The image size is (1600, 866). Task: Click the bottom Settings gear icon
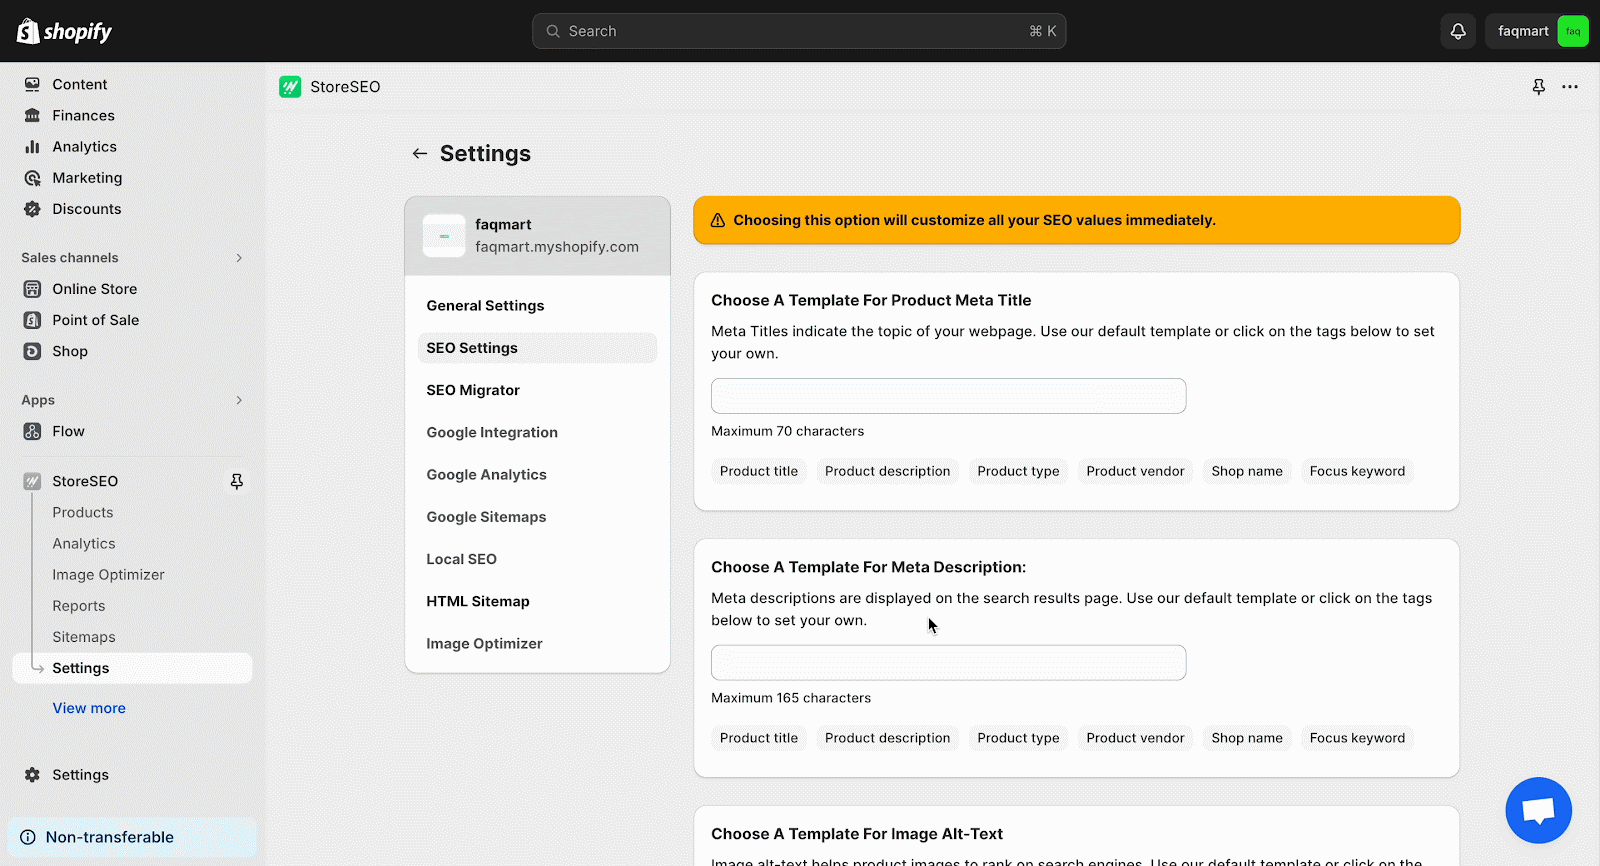[x=32, y=775]
